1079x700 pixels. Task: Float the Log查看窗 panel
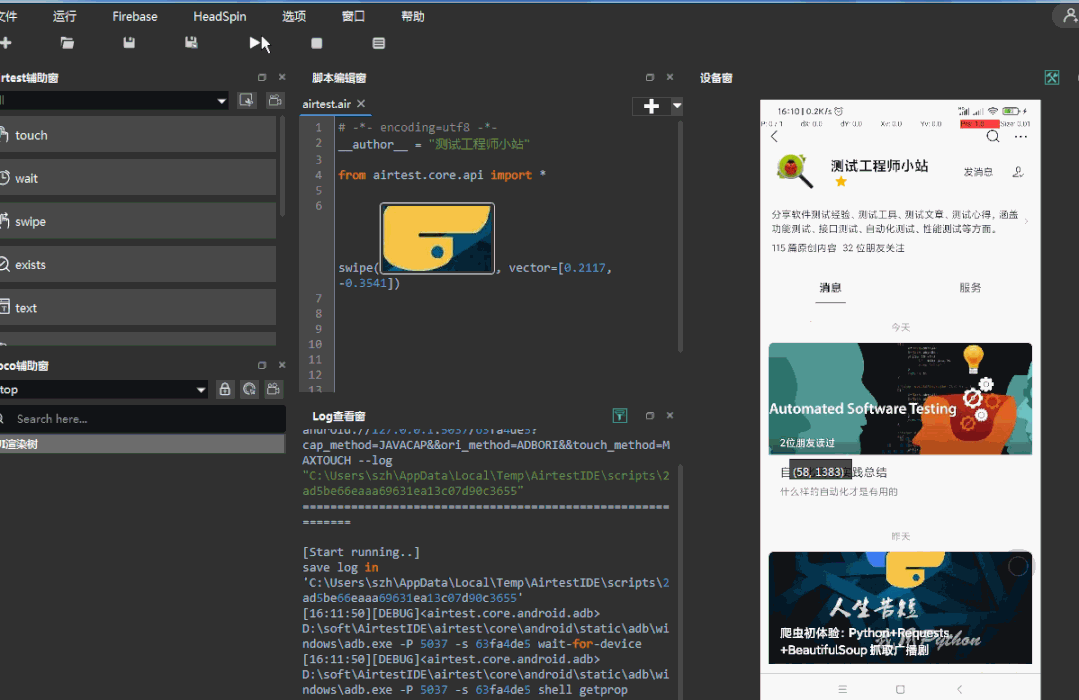[x=650, y=415]
